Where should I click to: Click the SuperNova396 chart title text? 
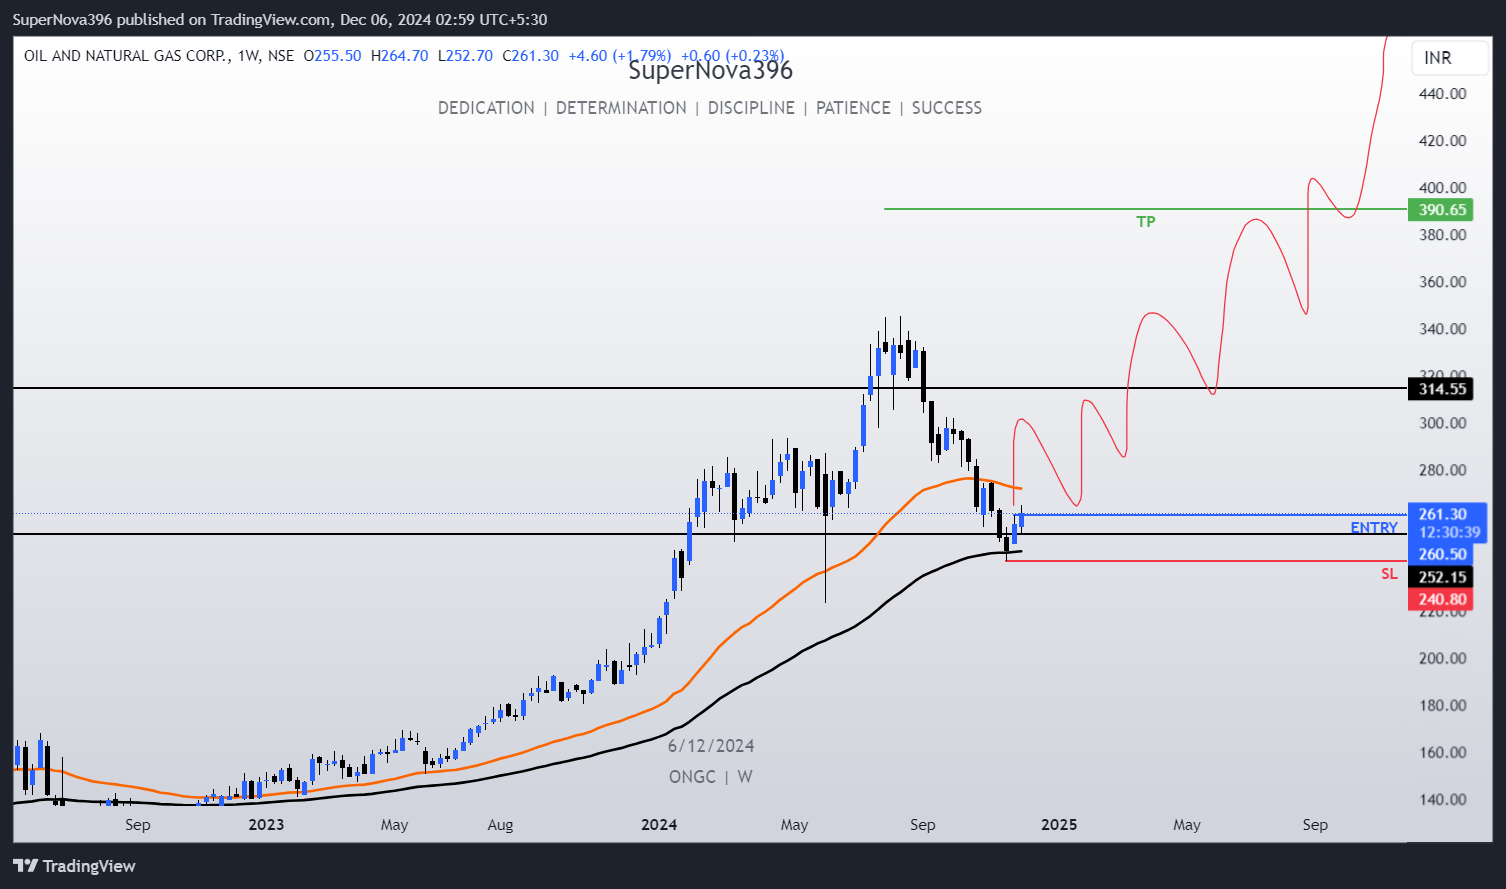(711, 70)
